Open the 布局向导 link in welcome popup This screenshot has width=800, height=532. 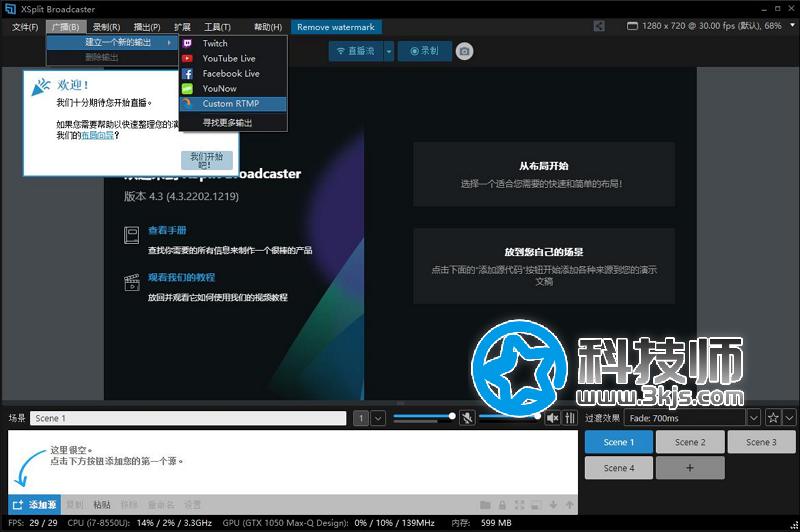click(x=97, y=135)
